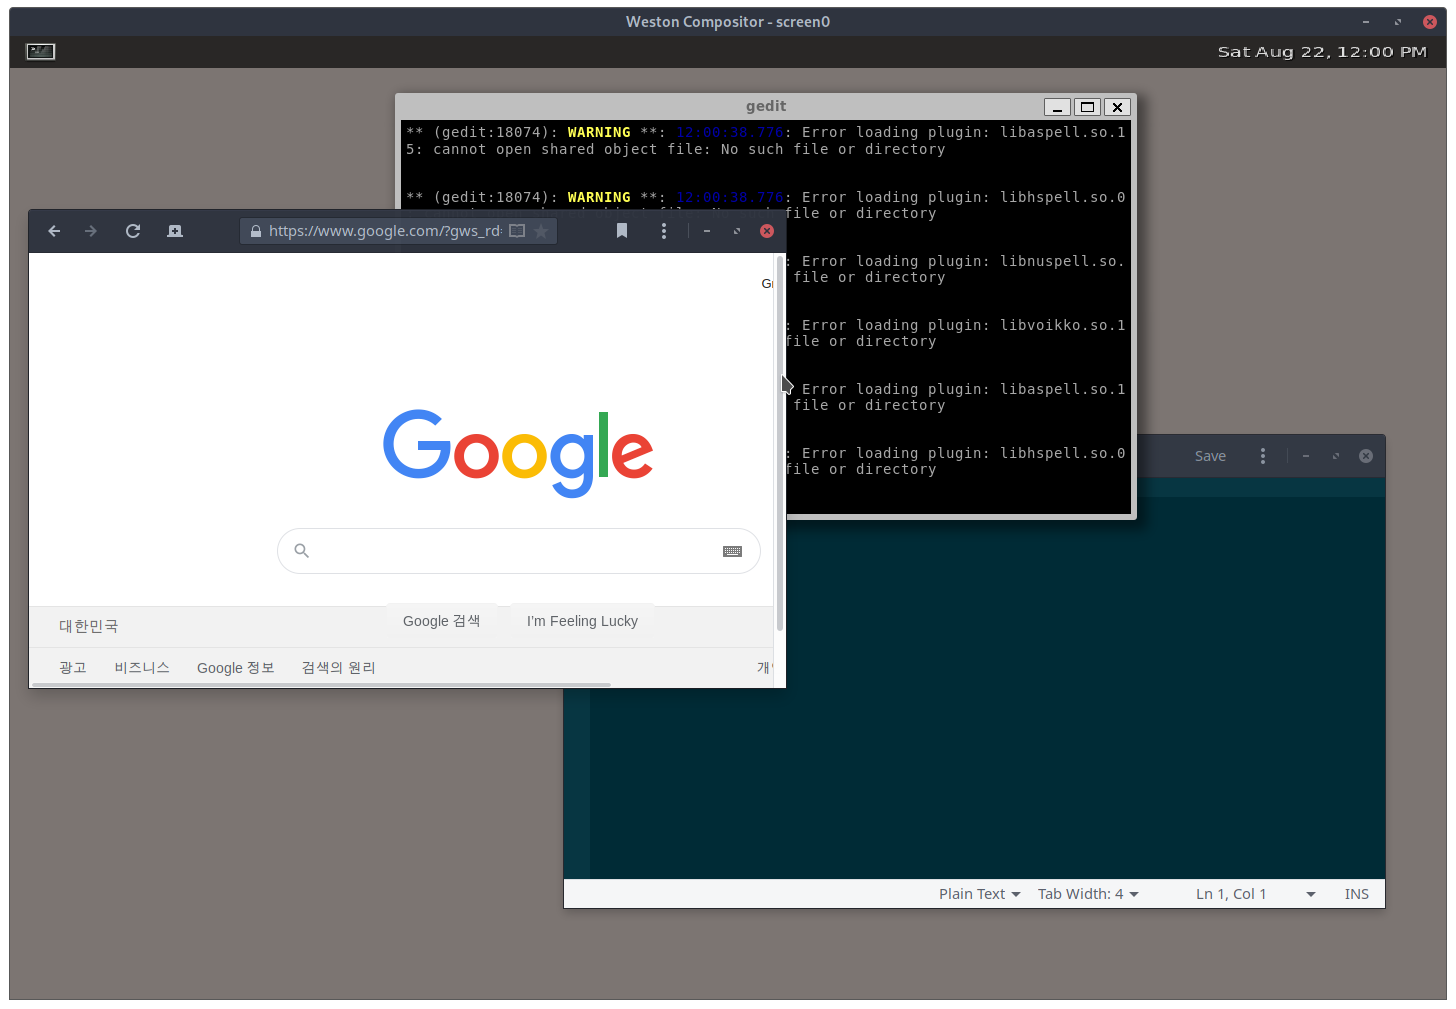This screenshot has width=1456, height=1009.
Task: Close the gedit editor window
Action: tap(1366, 456)
